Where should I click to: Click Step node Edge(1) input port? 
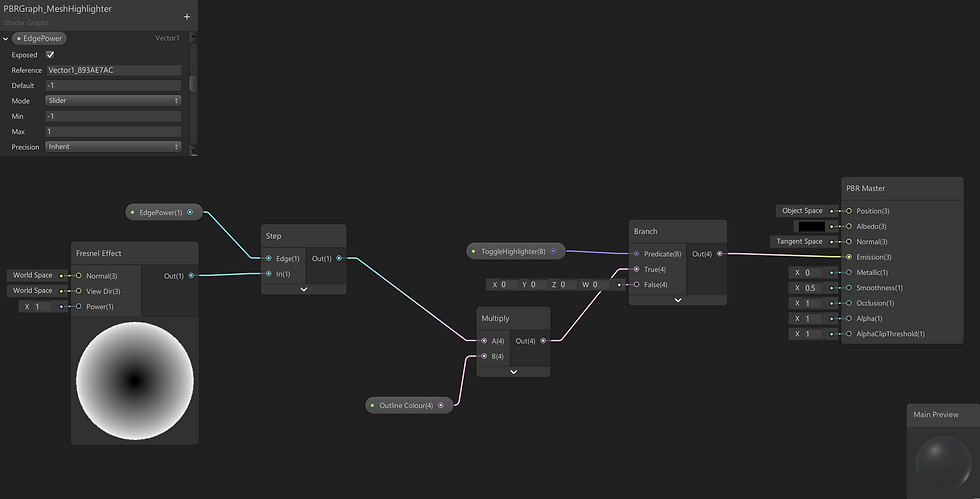[x=269, y=258]
